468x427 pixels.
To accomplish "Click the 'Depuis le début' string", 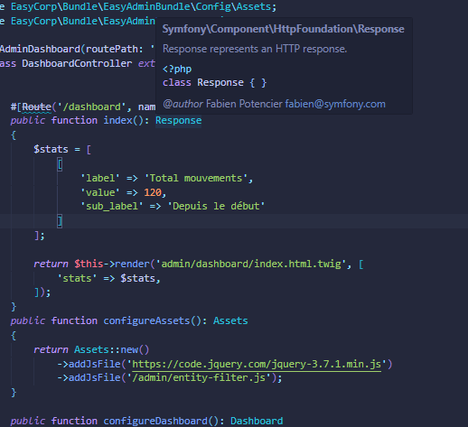I will pos(216,206).
